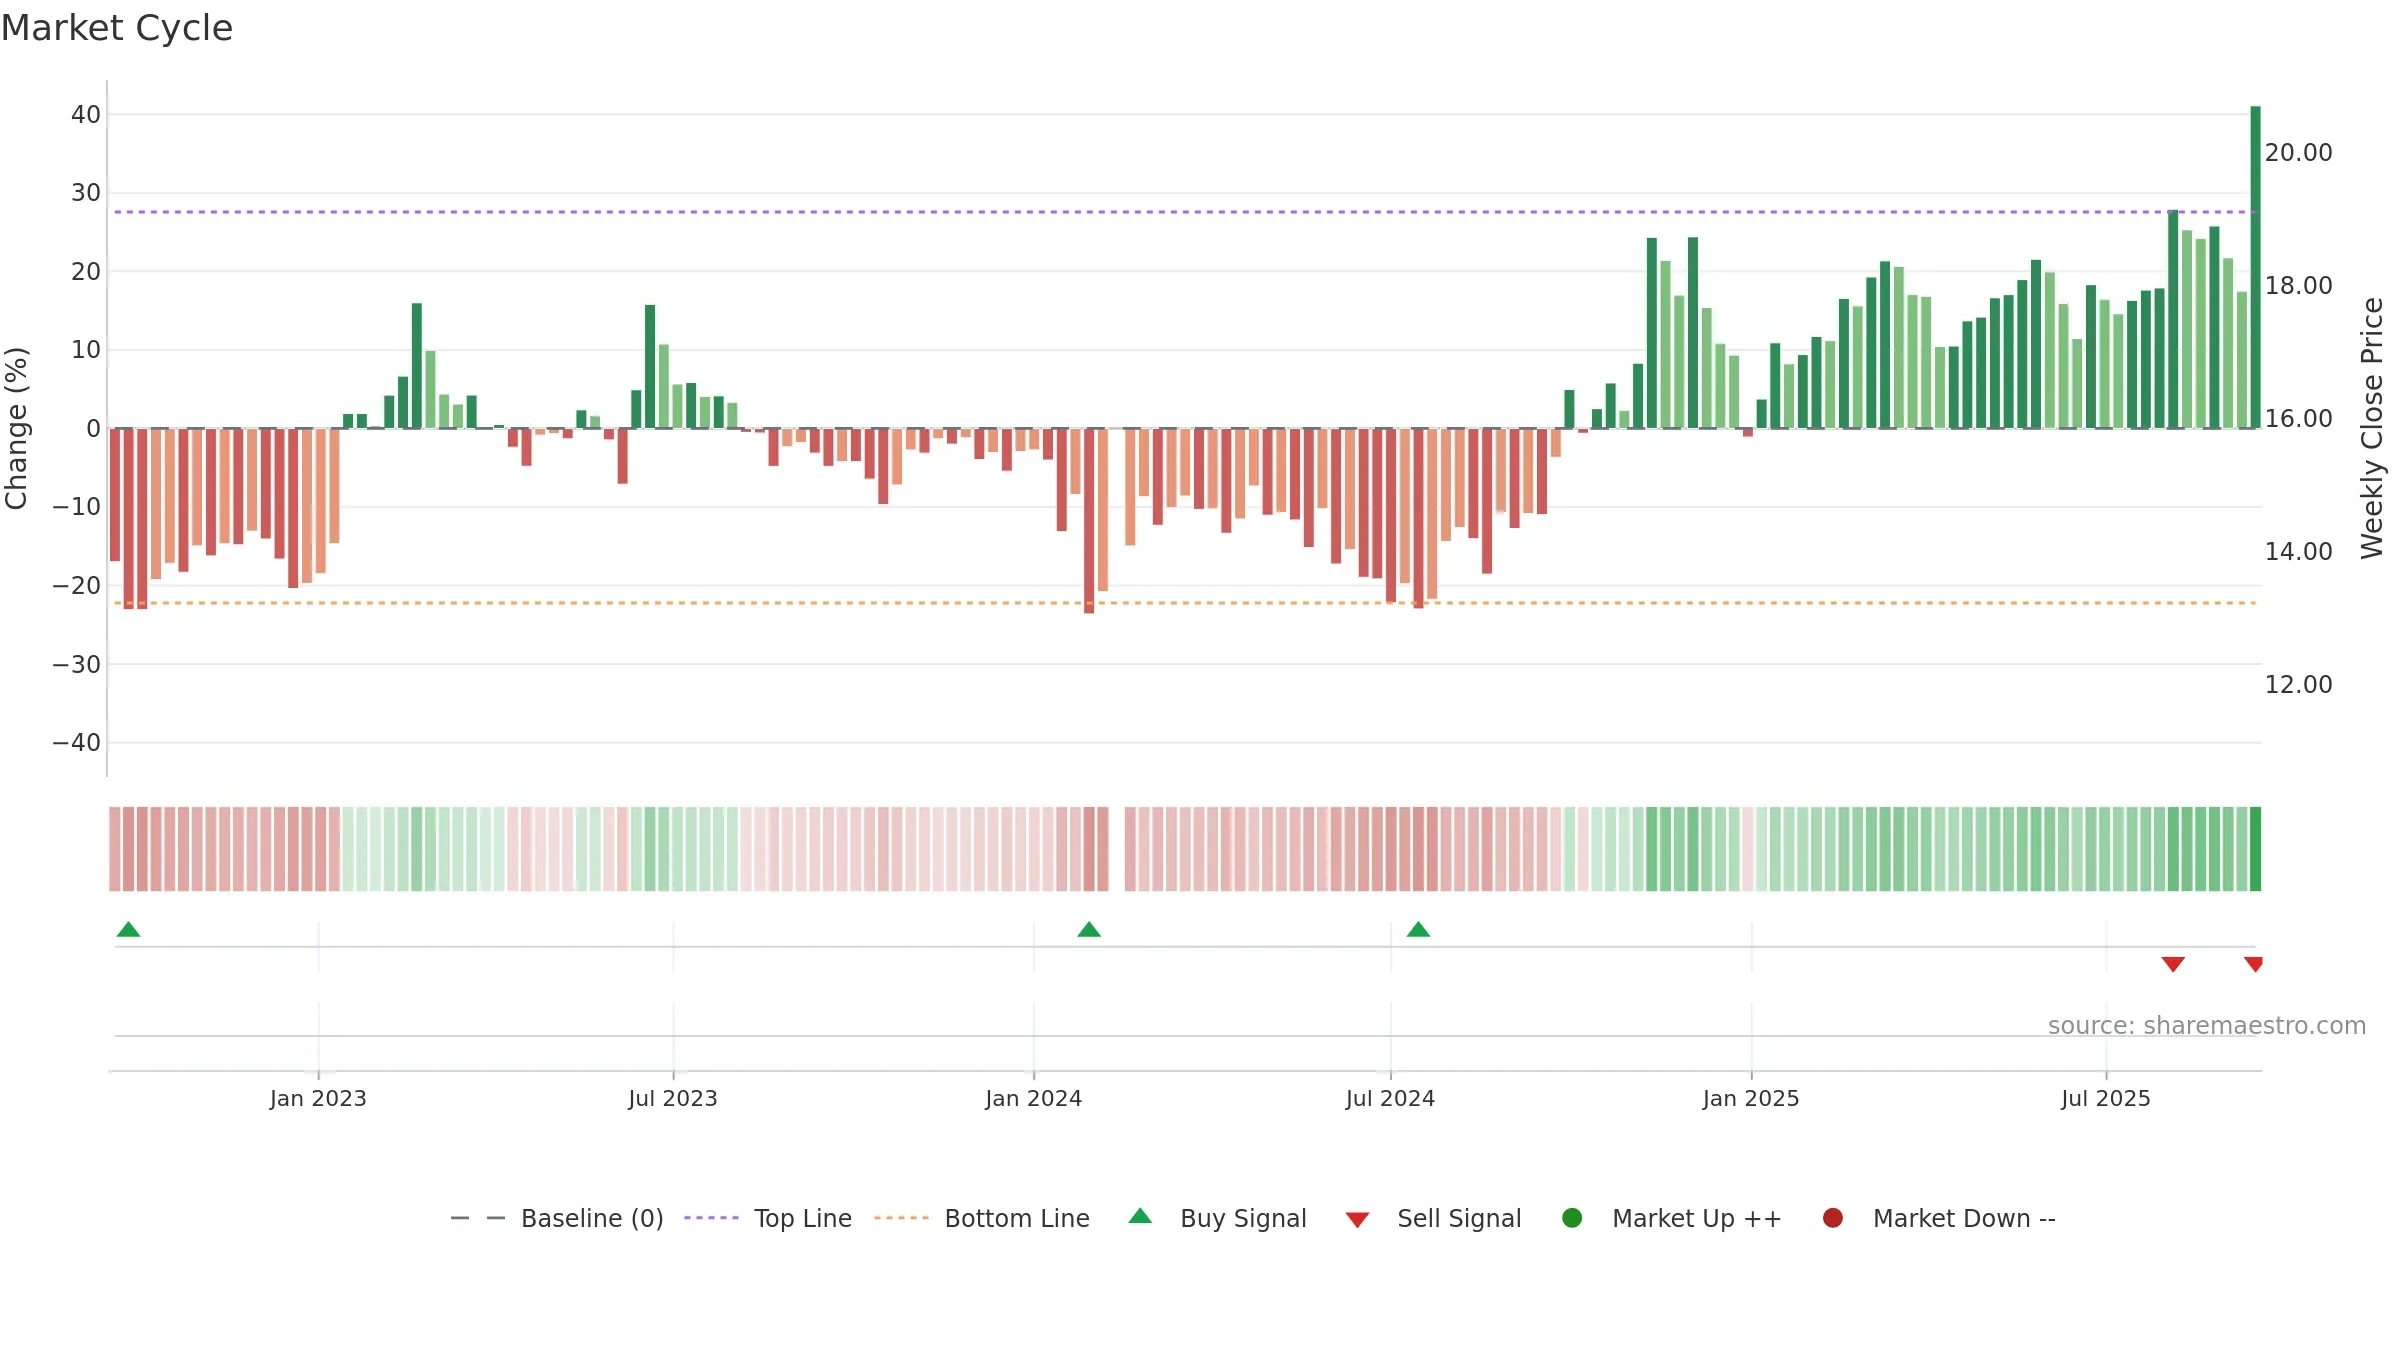2400x1350 pixels.
Task: Click the Market Cycle chart title
Action: [117, 28]
